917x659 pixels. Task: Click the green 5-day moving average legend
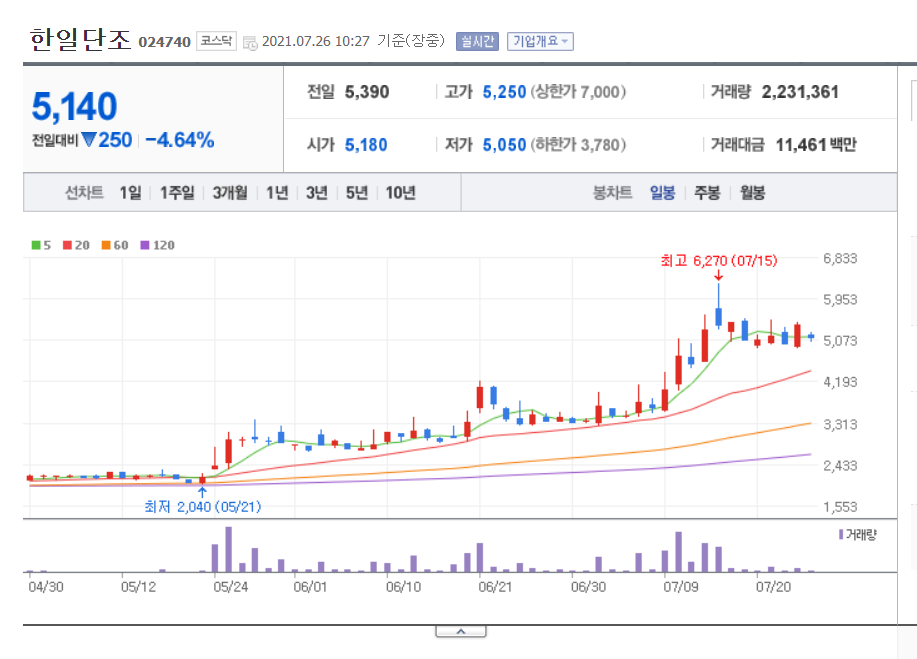[x=41, y=245]
